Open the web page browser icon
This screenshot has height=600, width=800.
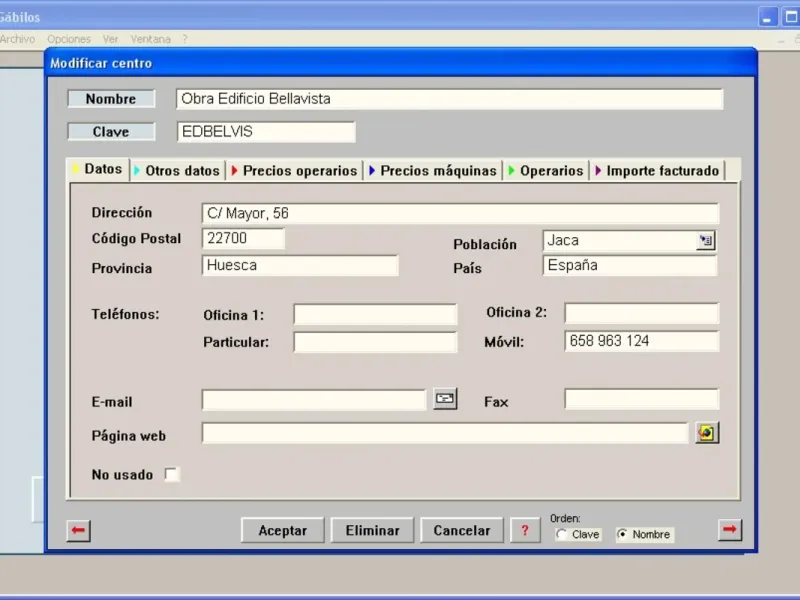click(x=707, y=433)
